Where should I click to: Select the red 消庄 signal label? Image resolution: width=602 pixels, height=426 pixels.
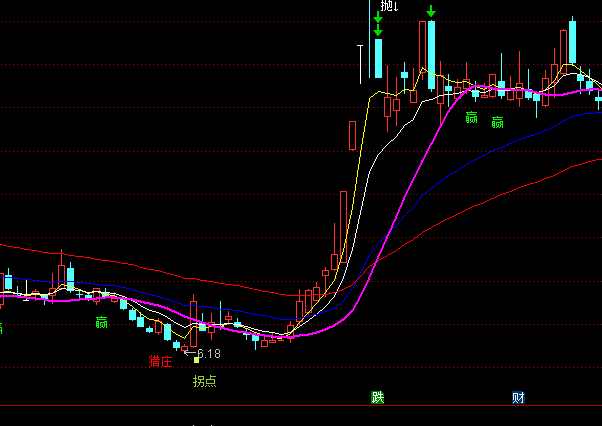coord(160,361)
